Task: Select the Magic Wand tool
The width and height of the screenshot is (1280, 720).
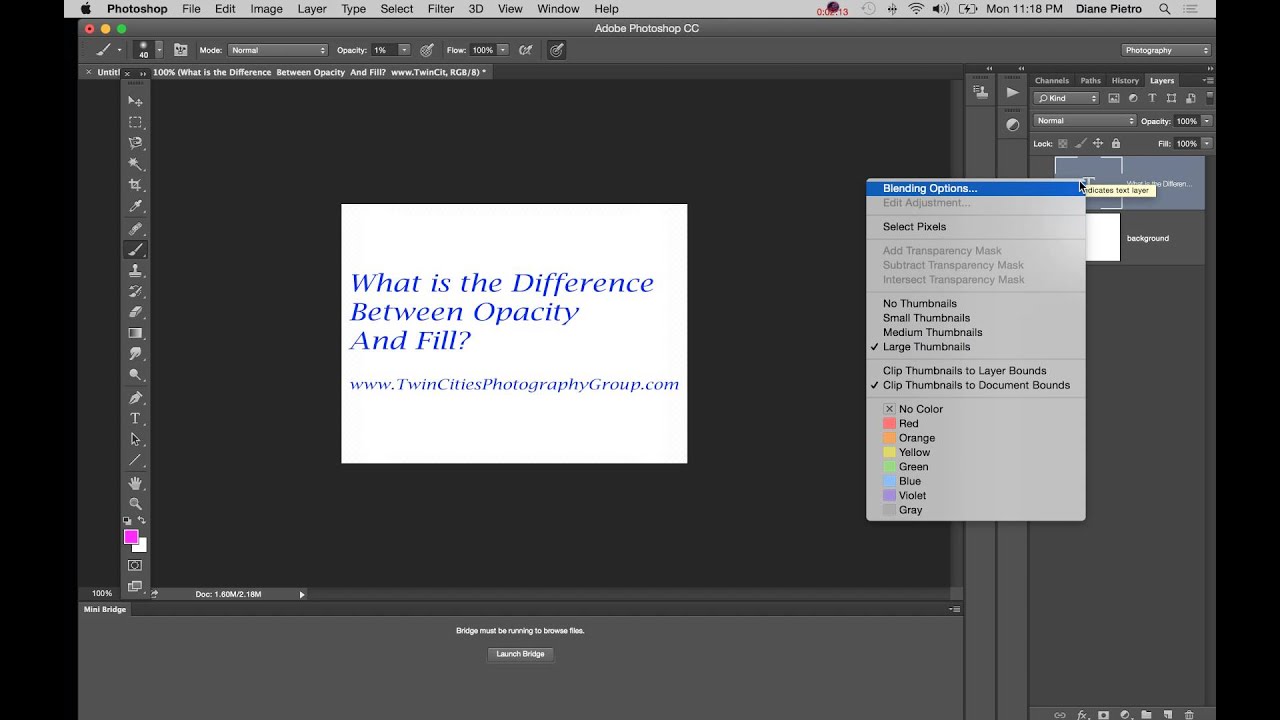Action: (x=135, y=164)
